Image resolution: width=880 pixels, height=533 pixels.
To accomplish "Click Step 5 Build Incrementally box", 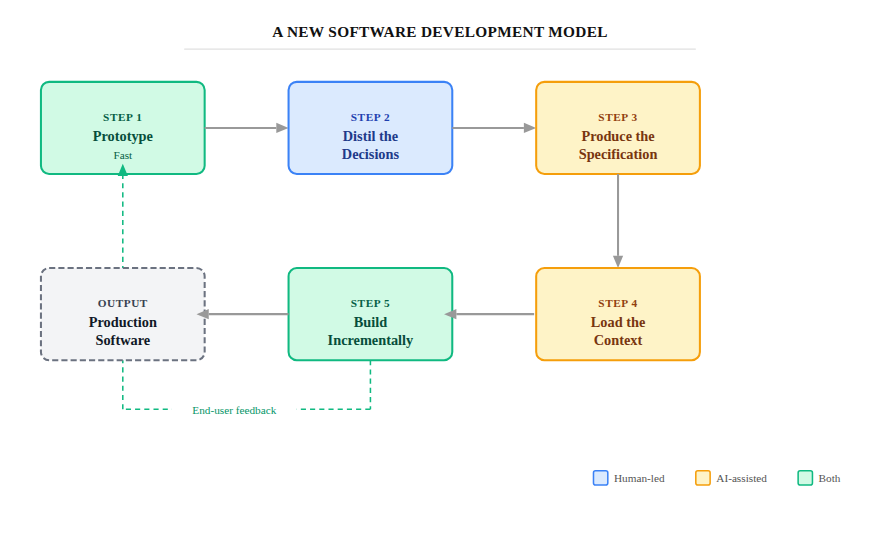I will (370, 314).
